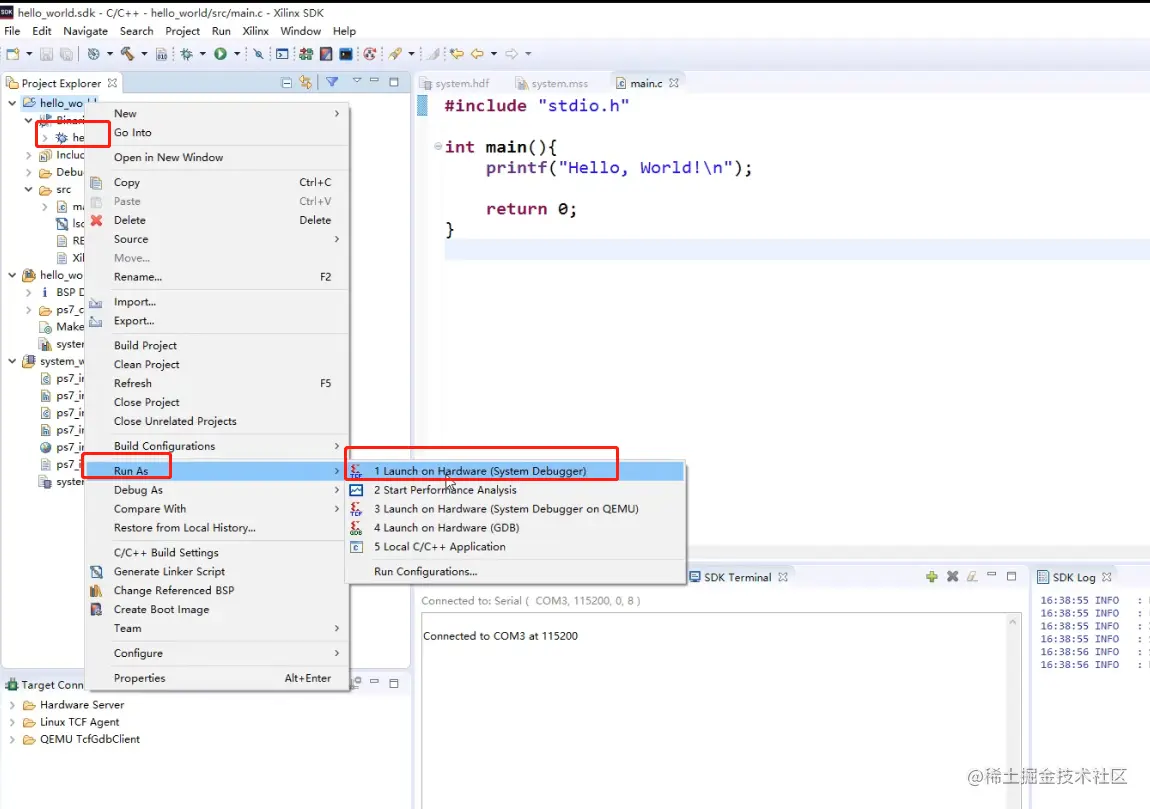Click the Program FPGA toolbar icon
1150x809 pixels.
tap(306, 54)
